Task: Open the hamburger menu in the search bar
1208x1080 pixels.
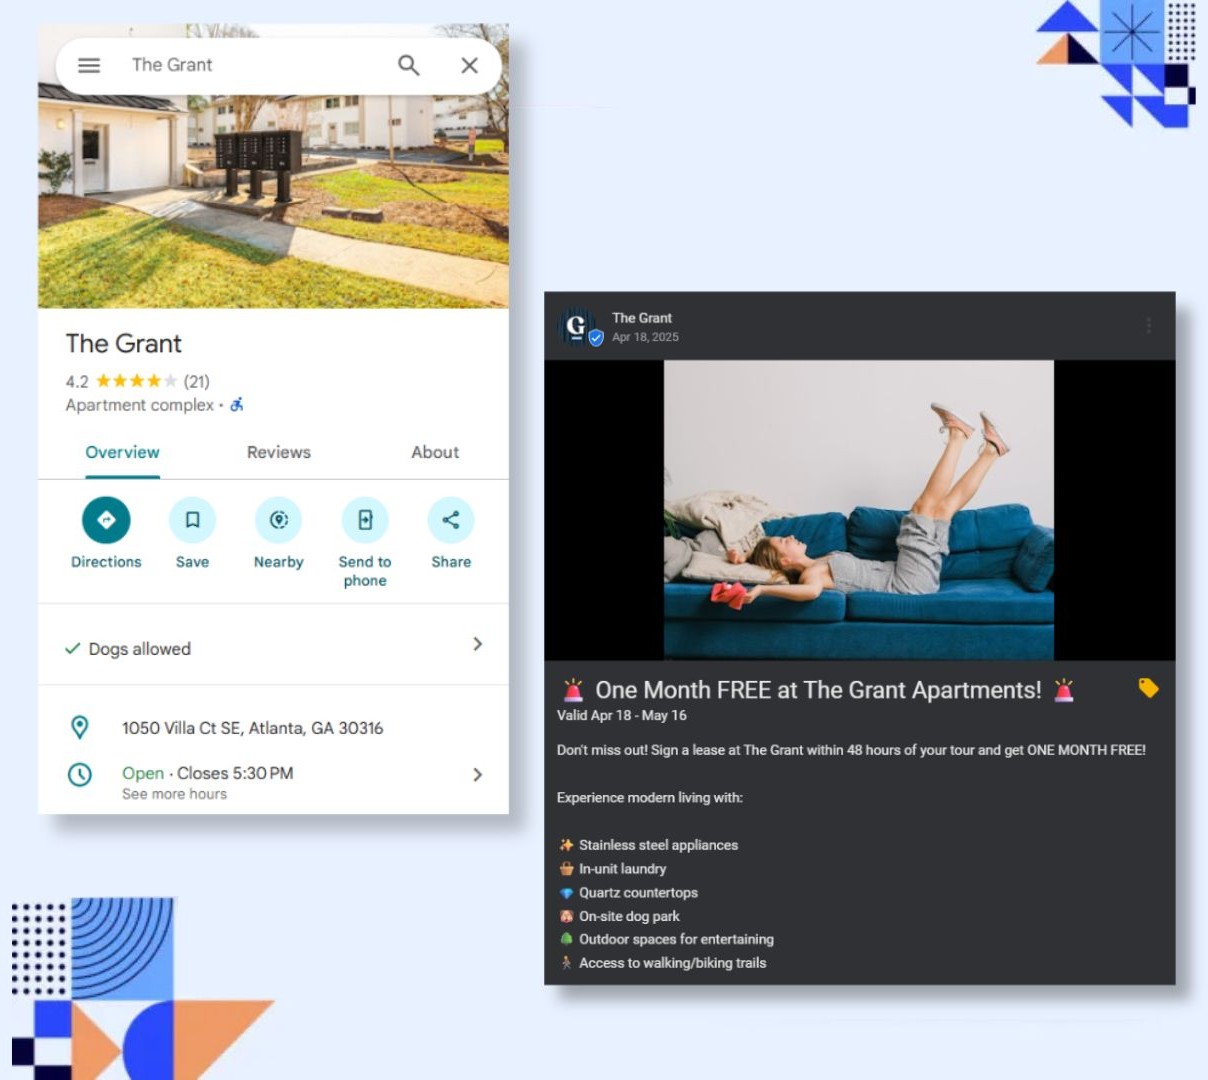Action: pyautogui.click(x=89, y=65)
